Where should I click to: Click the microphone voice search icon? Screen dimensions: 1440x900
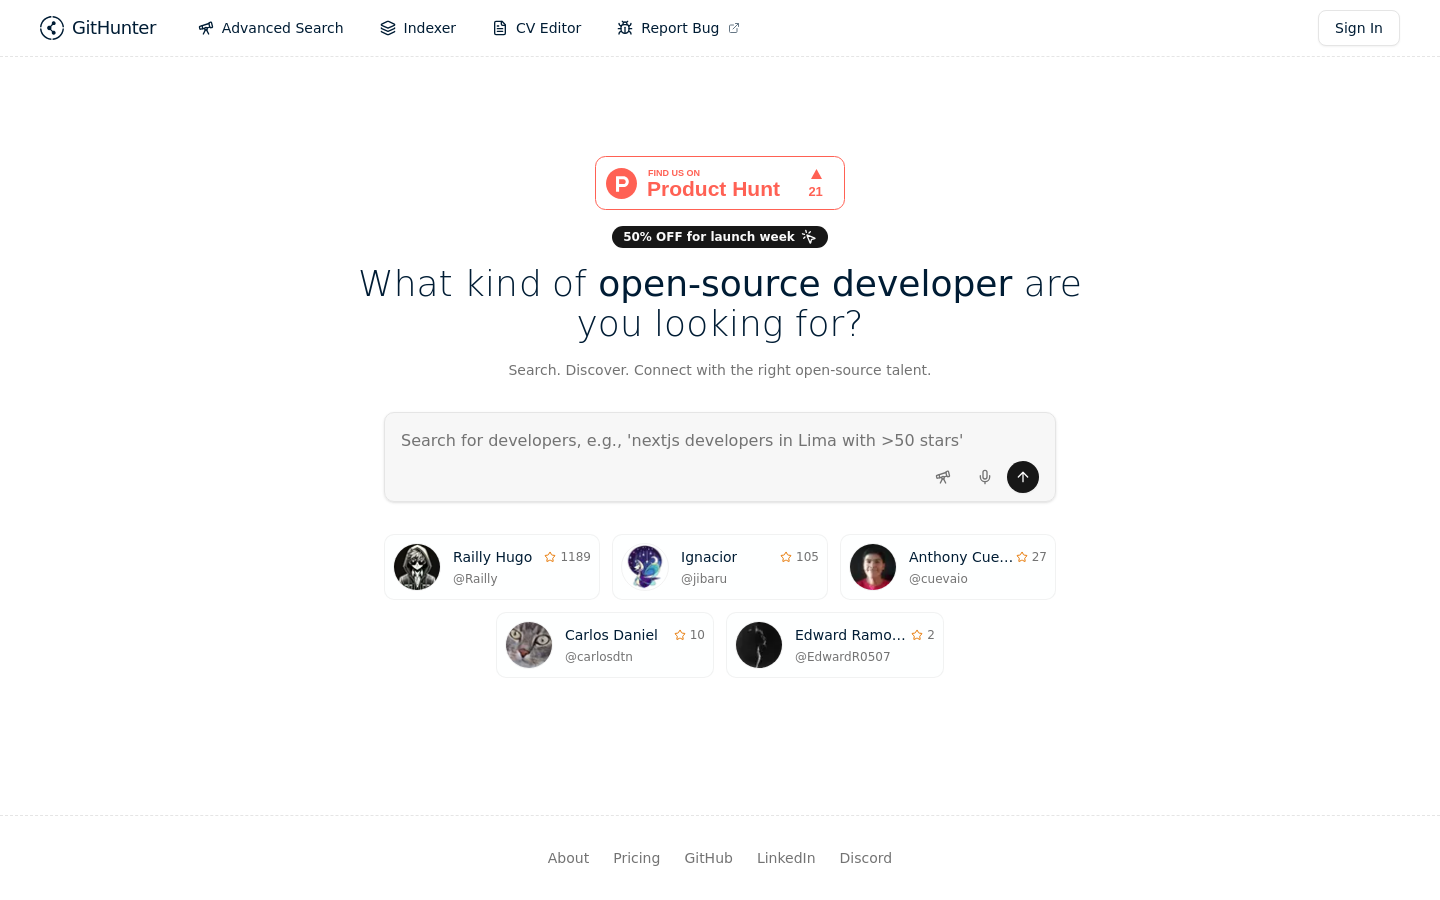point(985,477)
